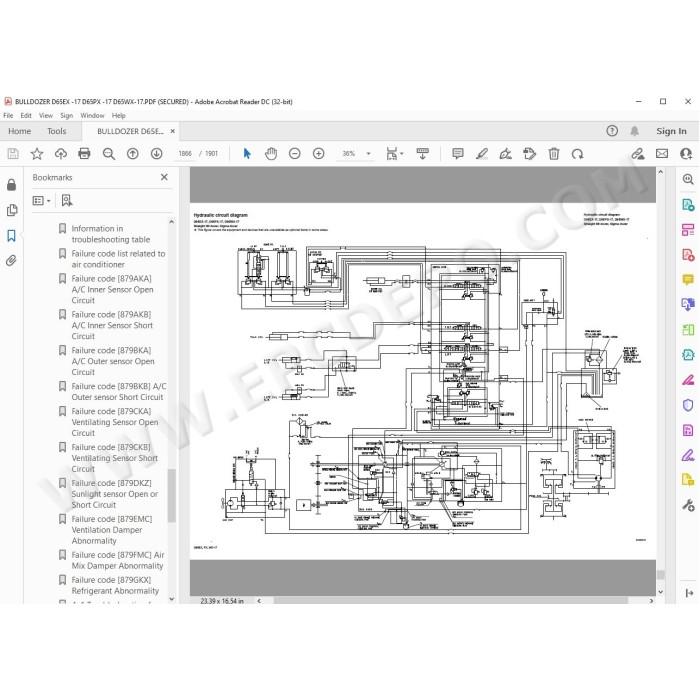Open the find text magnifier
The height and width of the screenshot is (700, 700).
(108, 154)
